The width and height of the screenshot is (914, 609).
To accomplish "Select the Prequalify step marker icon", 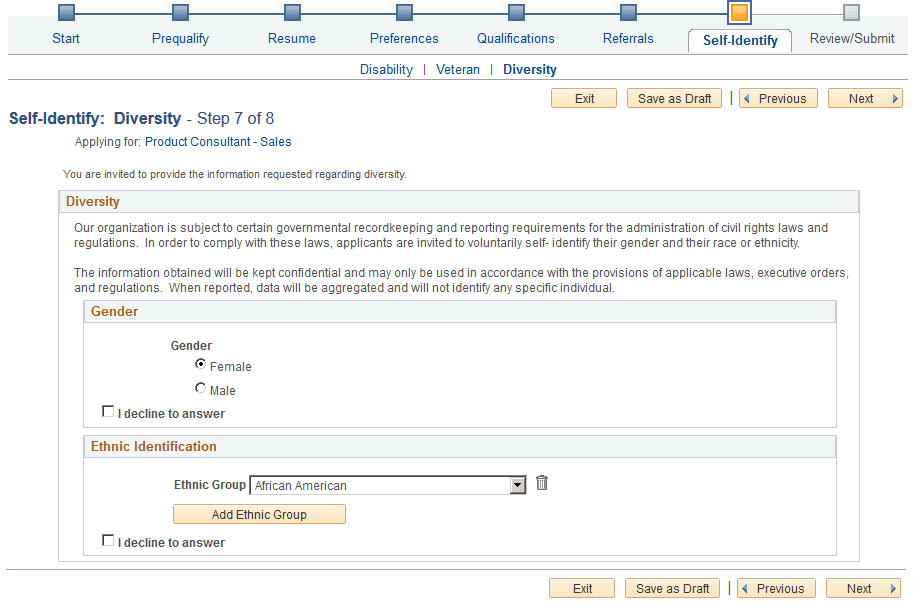I will [180, 13].
